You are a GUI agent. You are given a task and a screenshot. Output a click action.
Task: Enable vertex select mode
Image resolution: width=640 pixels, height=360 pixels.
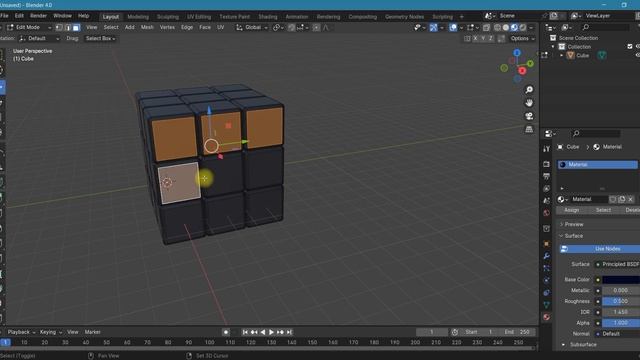pos(59,27)
